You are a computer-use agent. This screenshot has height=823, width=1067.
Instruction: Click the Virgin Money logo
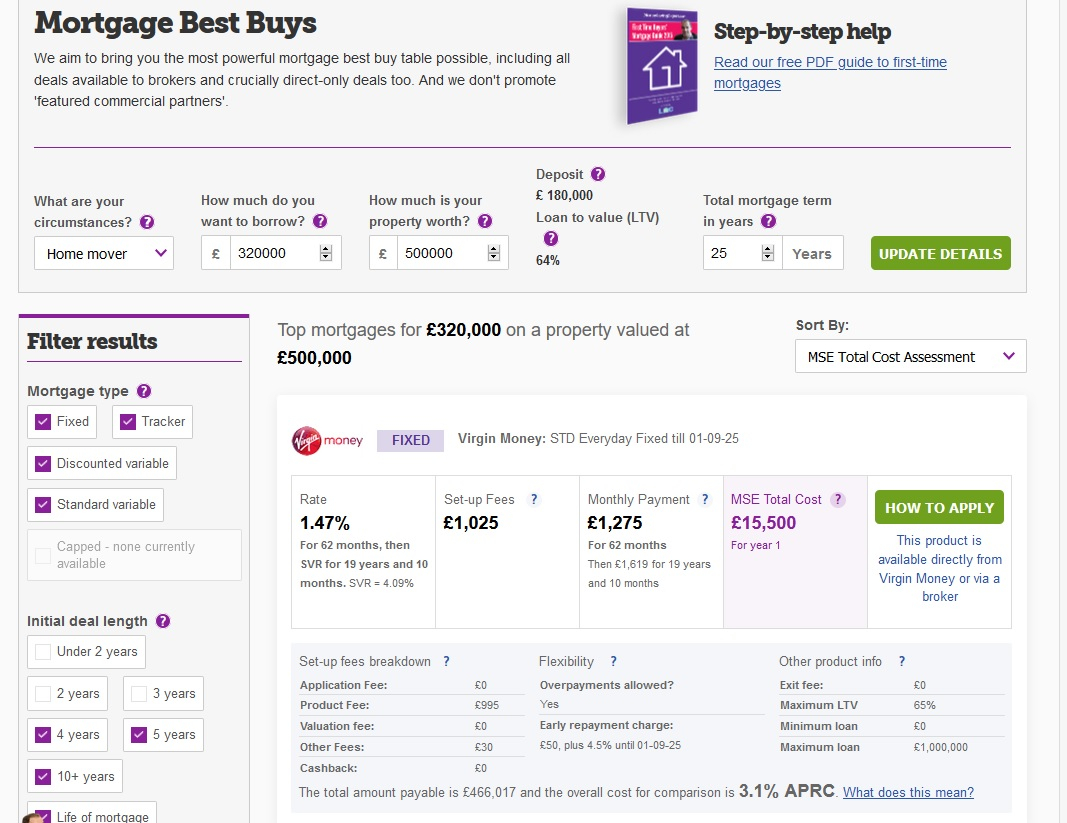coord(327,440)
